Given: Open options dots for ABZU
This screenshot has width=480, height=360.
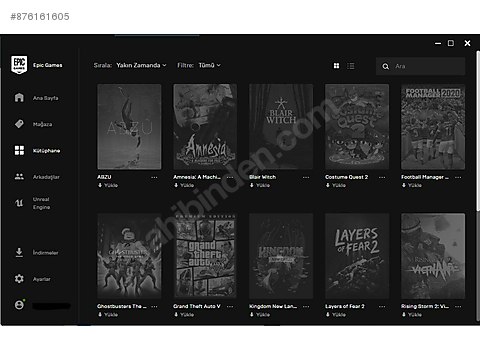Looking at the screenshot, I should click(x=154, y=177).
